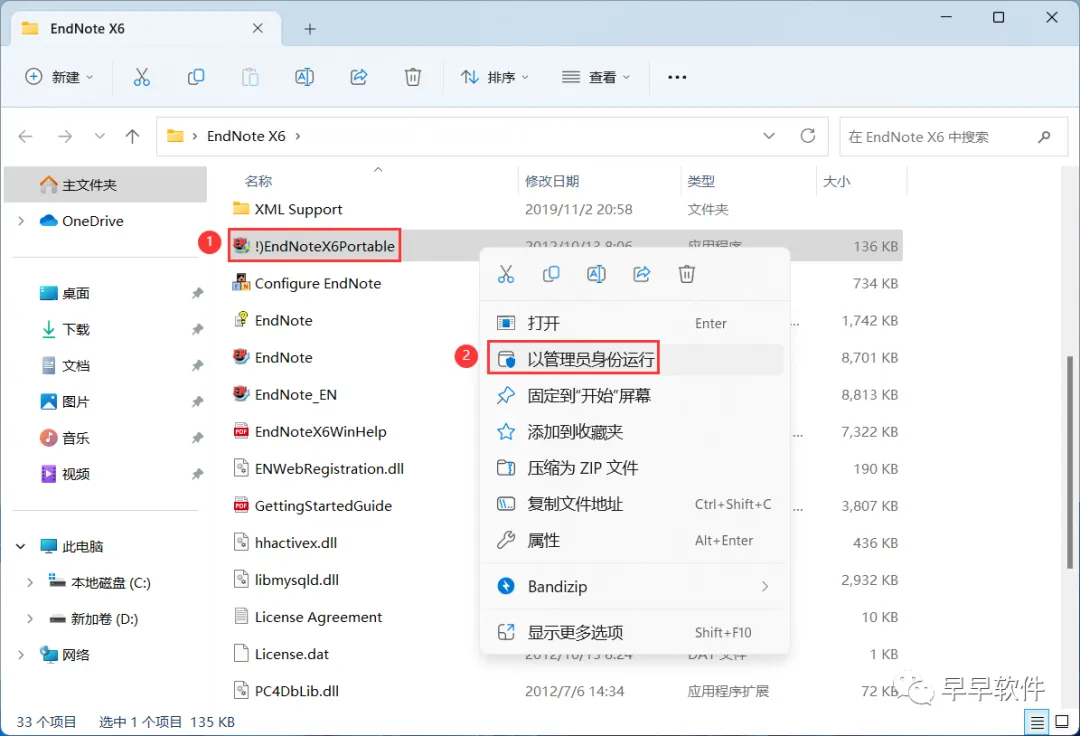Go back with the left arrow

[x=25, y=136]
